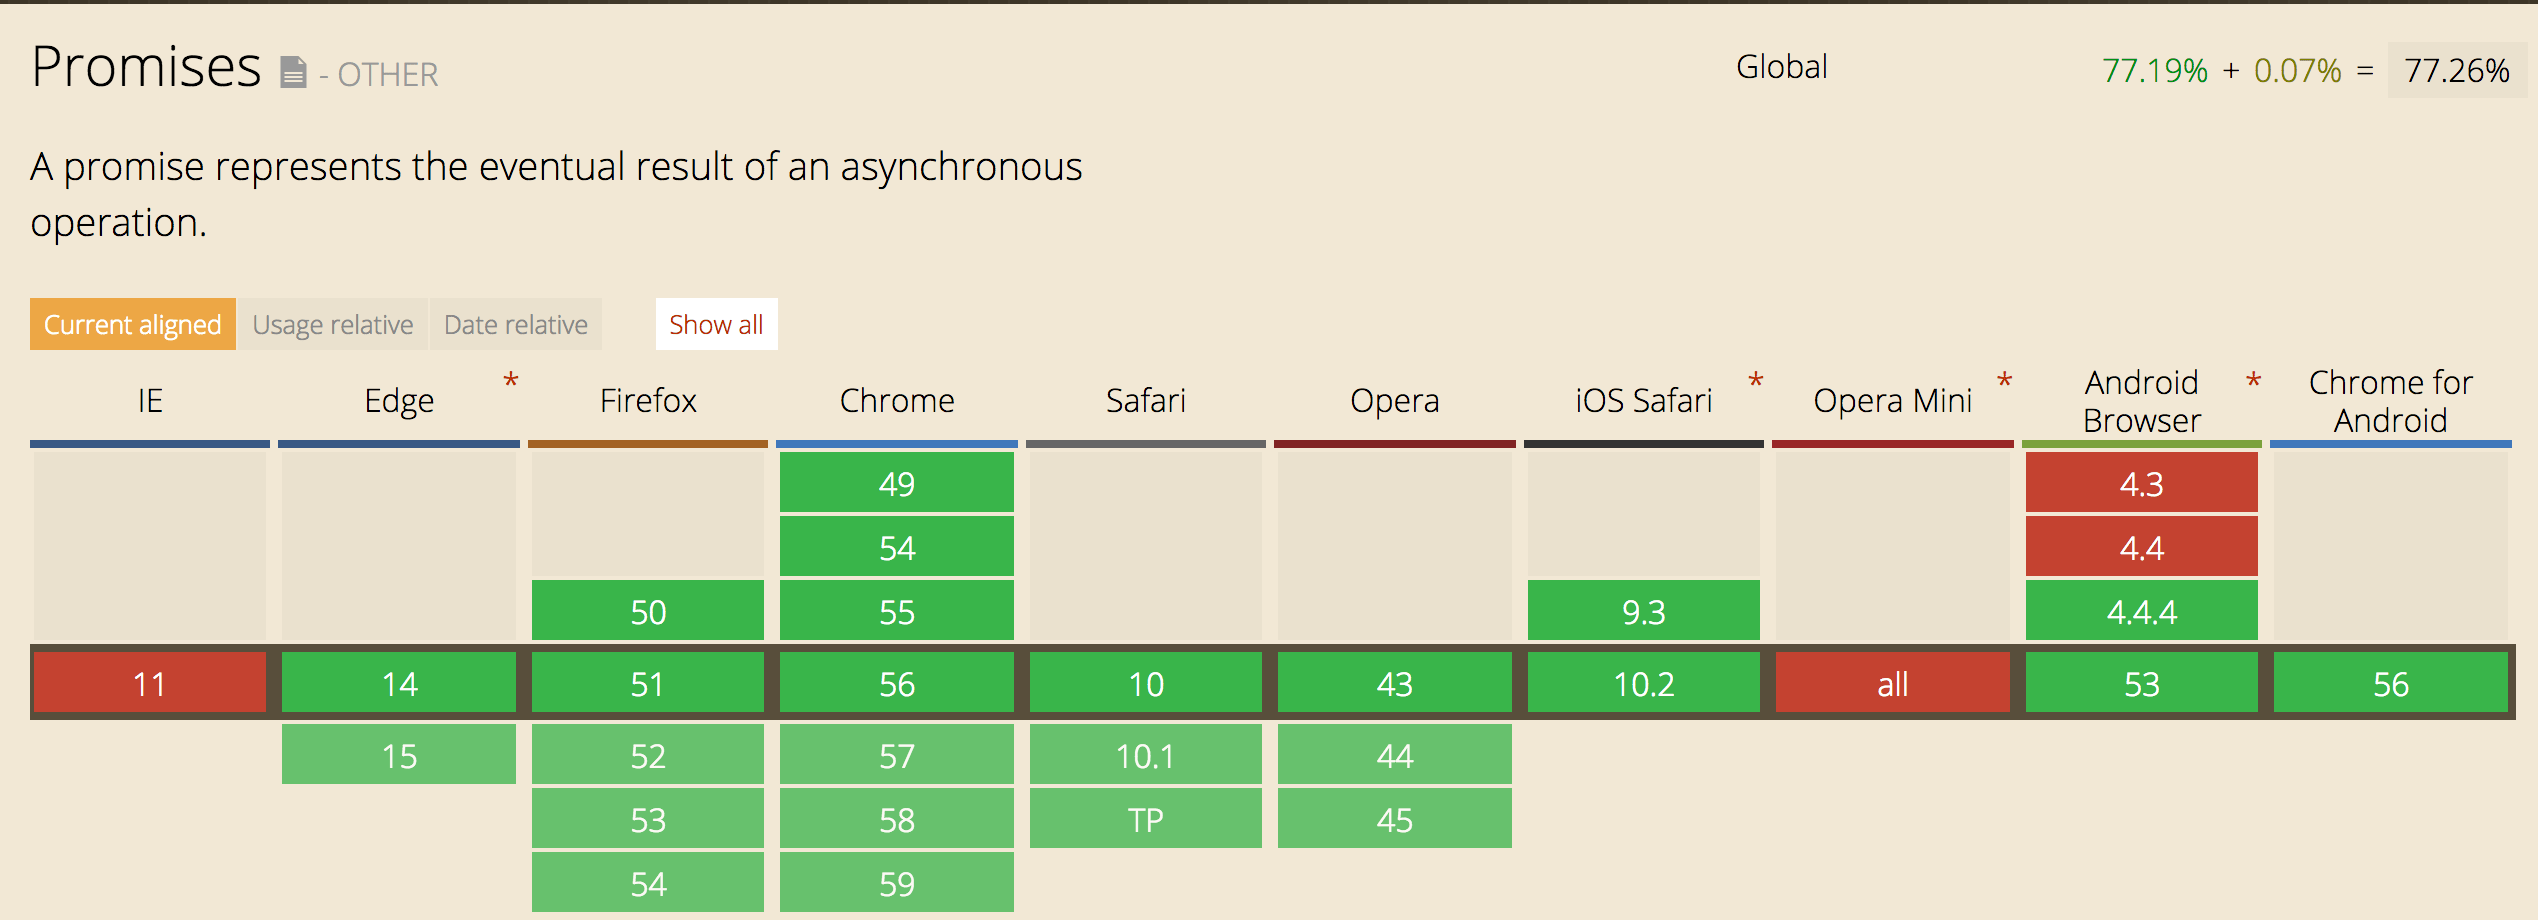Select the Edge 14 cell

(399, 683)
